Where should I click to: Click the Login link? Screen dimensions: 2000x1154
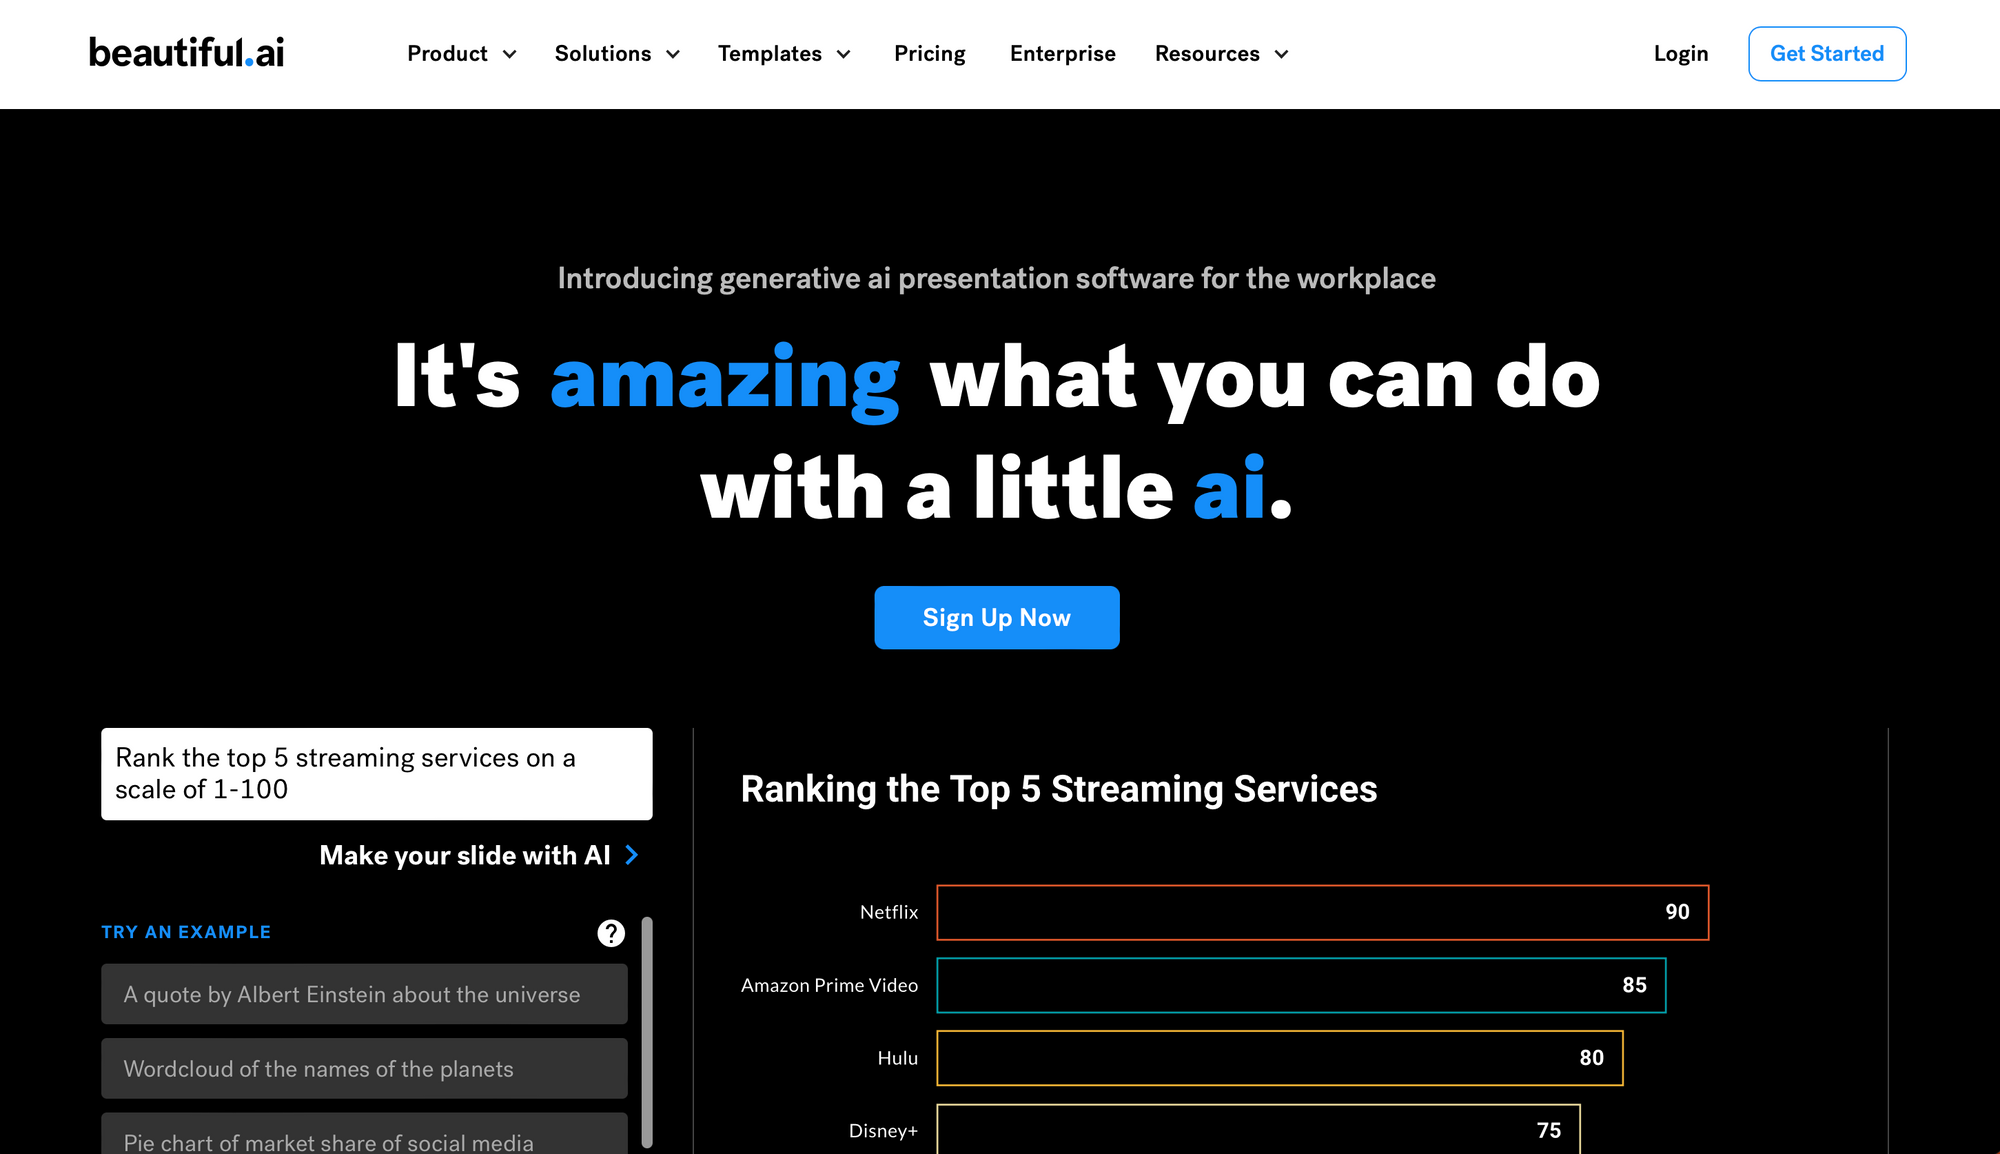point(1681,54)
